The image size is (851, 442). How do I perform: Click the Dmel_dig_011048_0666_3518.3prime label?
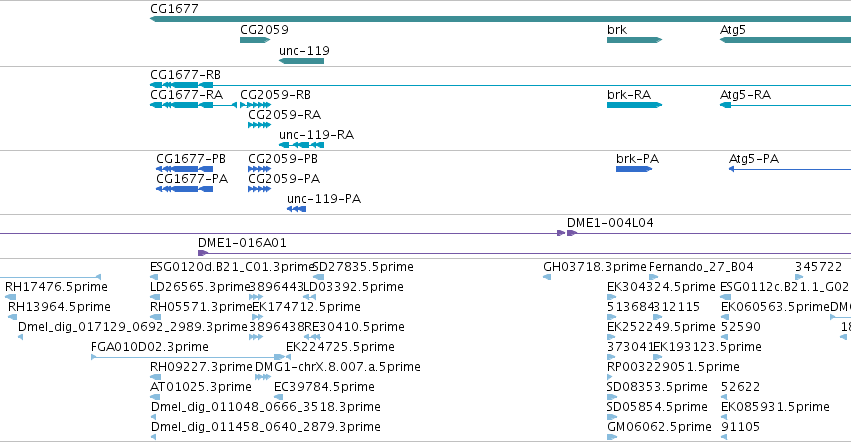[265, 407]
